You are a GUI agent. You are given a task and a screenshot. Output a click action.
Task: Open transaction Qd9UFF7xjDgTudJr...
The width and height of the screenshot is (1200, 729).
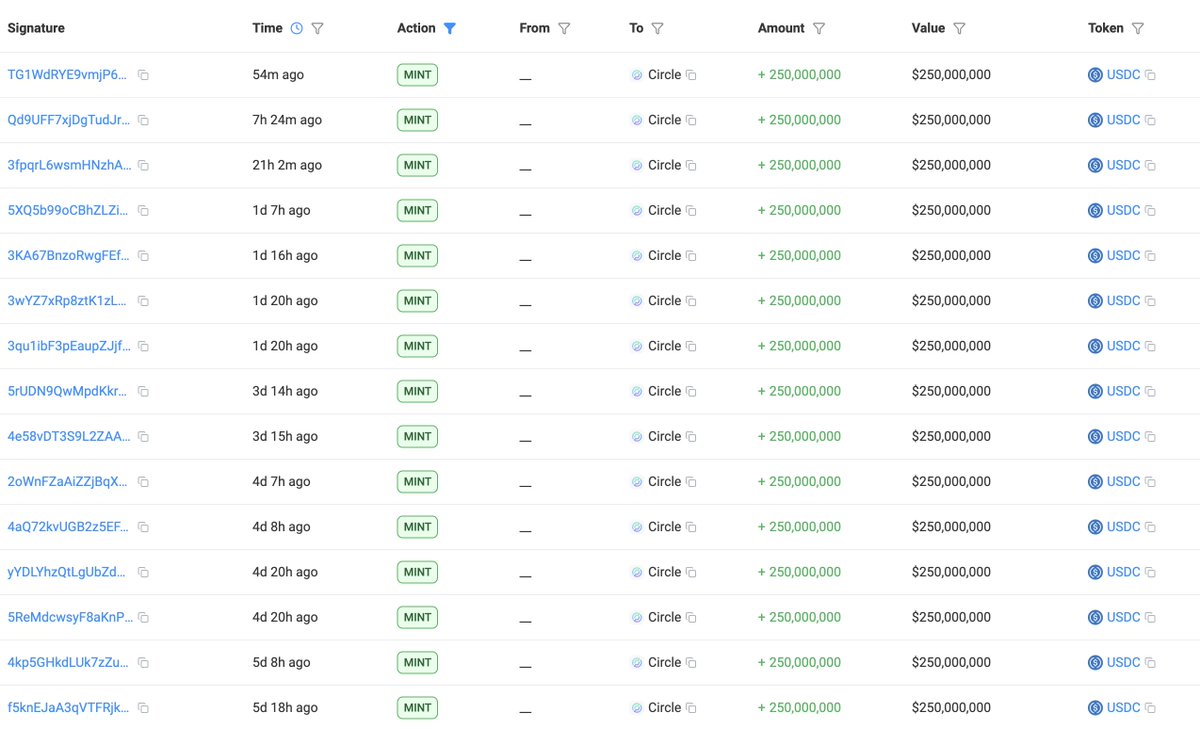(x=68, y=120)
